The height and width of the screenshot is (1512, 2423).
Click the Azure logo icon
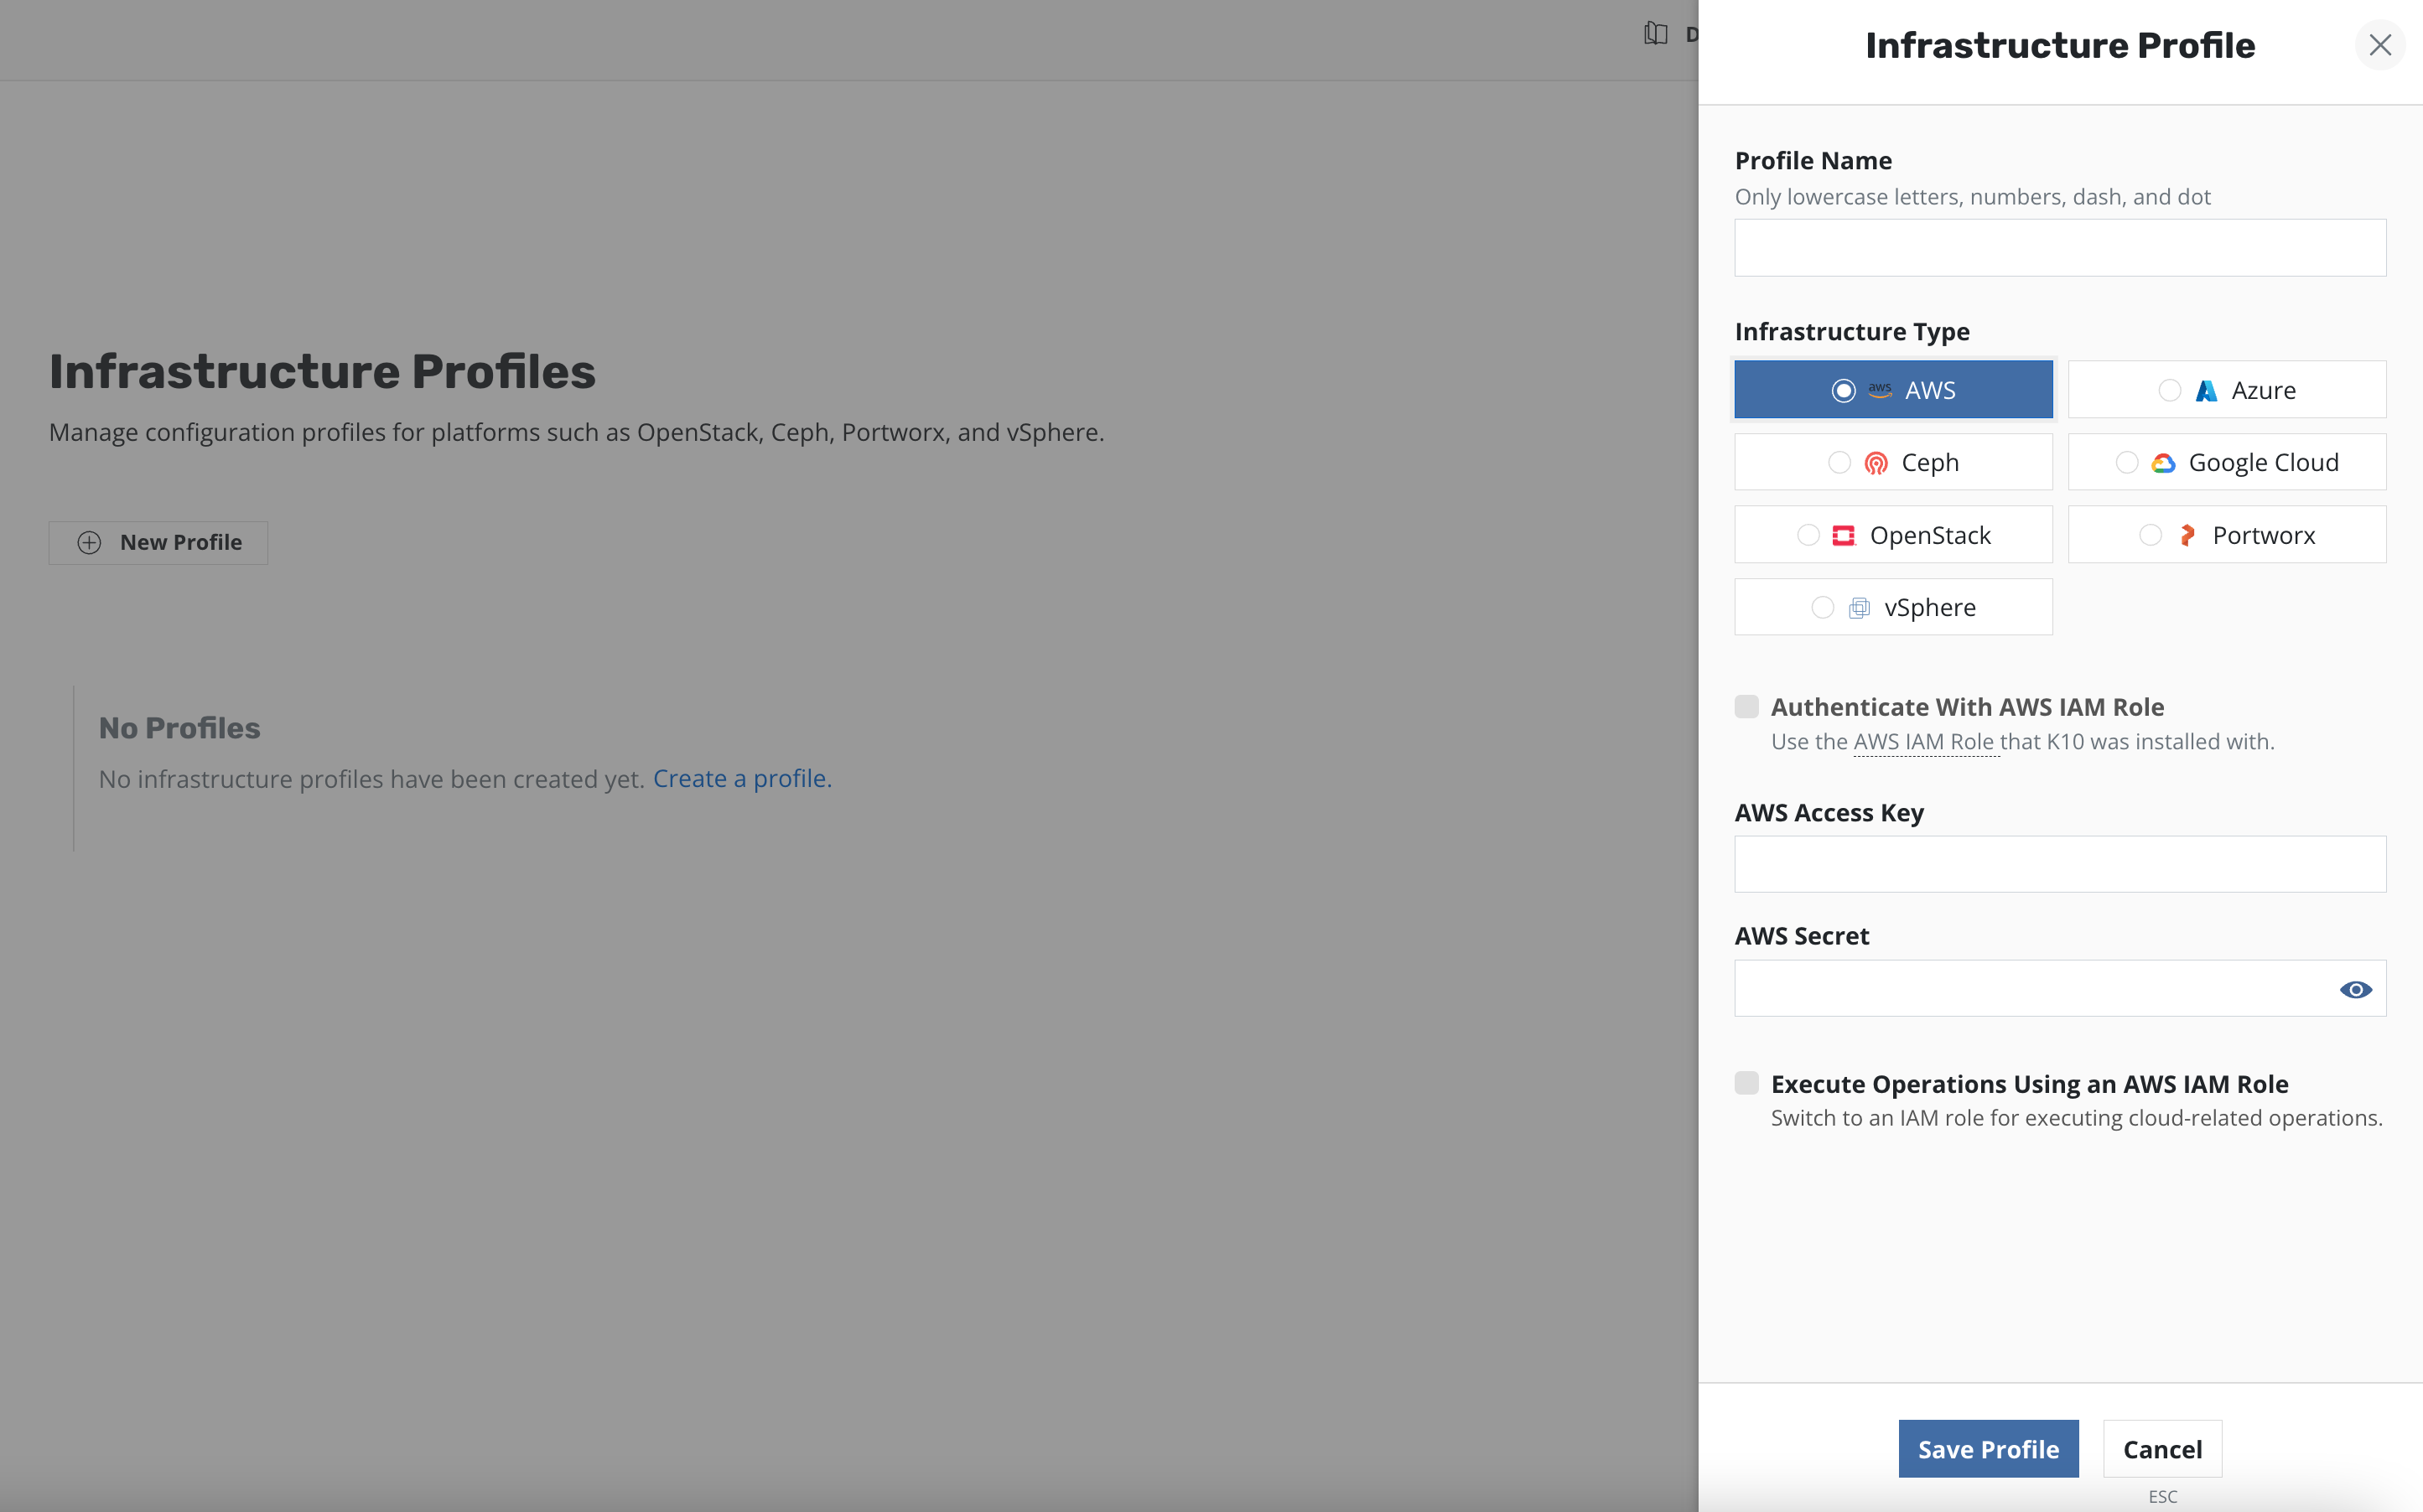[x=2206, y=390]
